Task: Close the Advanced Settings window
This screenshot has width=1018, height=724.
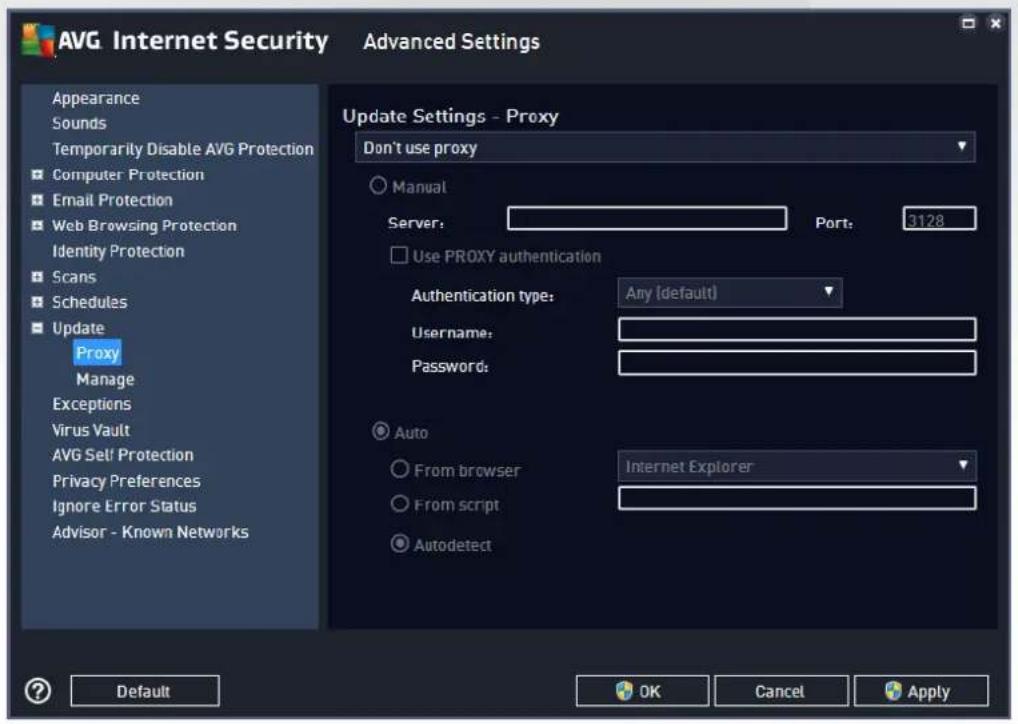Action: click(x=995, y=23)
